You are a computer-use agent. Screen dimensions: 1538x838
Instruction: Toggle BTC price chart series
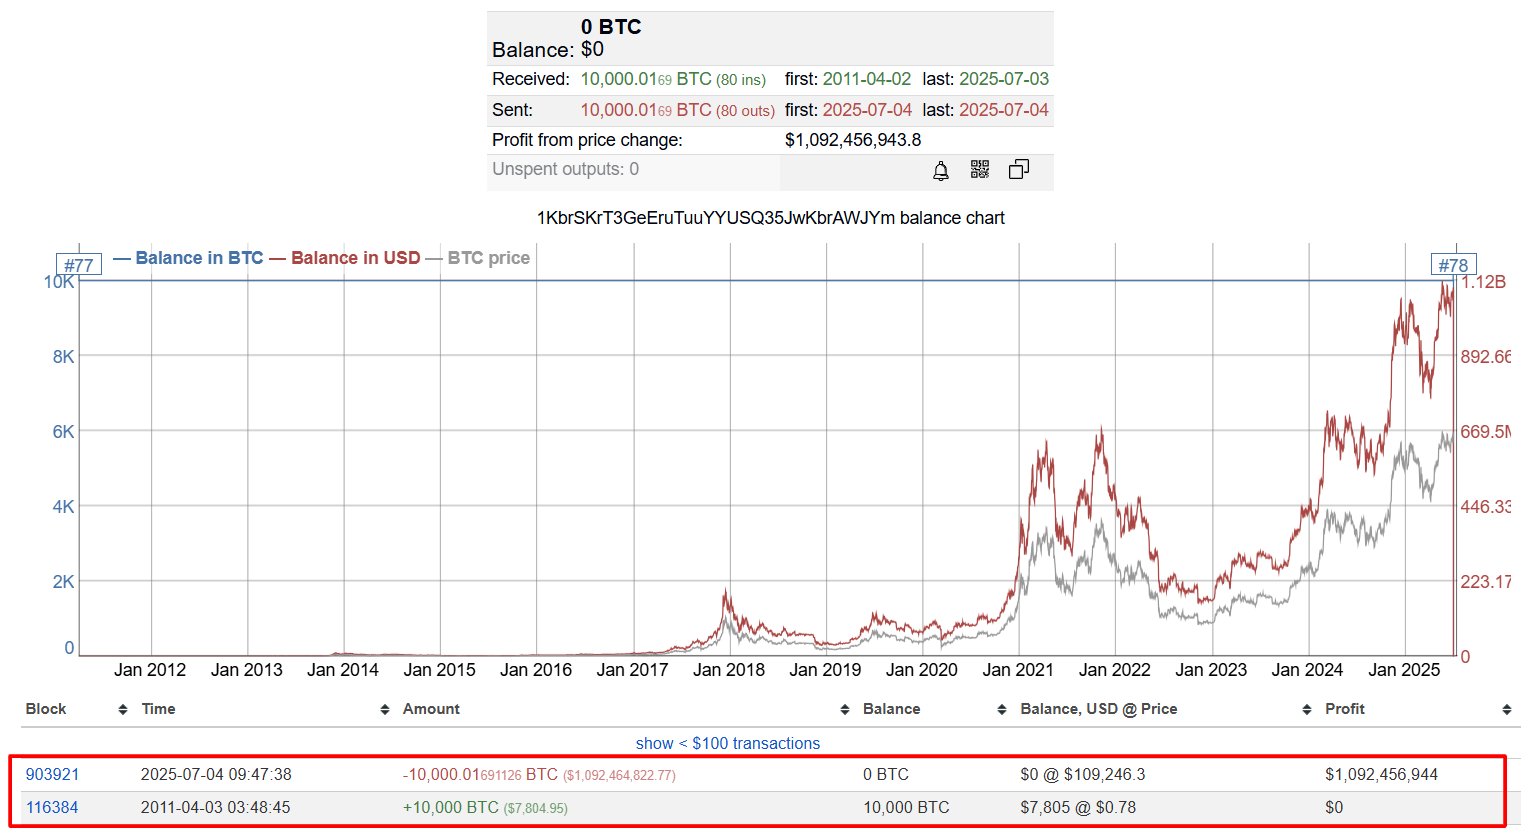(478, 258)
